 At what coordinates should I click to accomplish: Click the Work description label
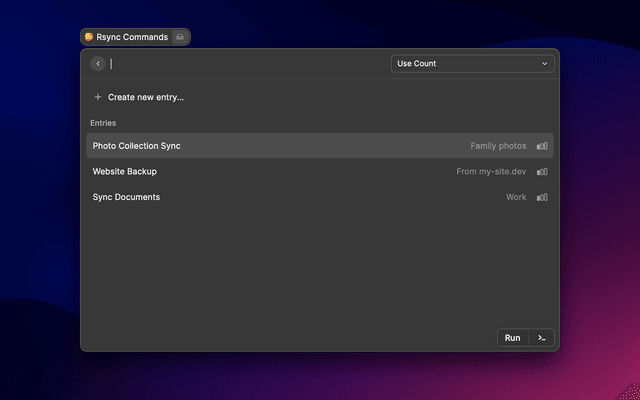(516, 197)
